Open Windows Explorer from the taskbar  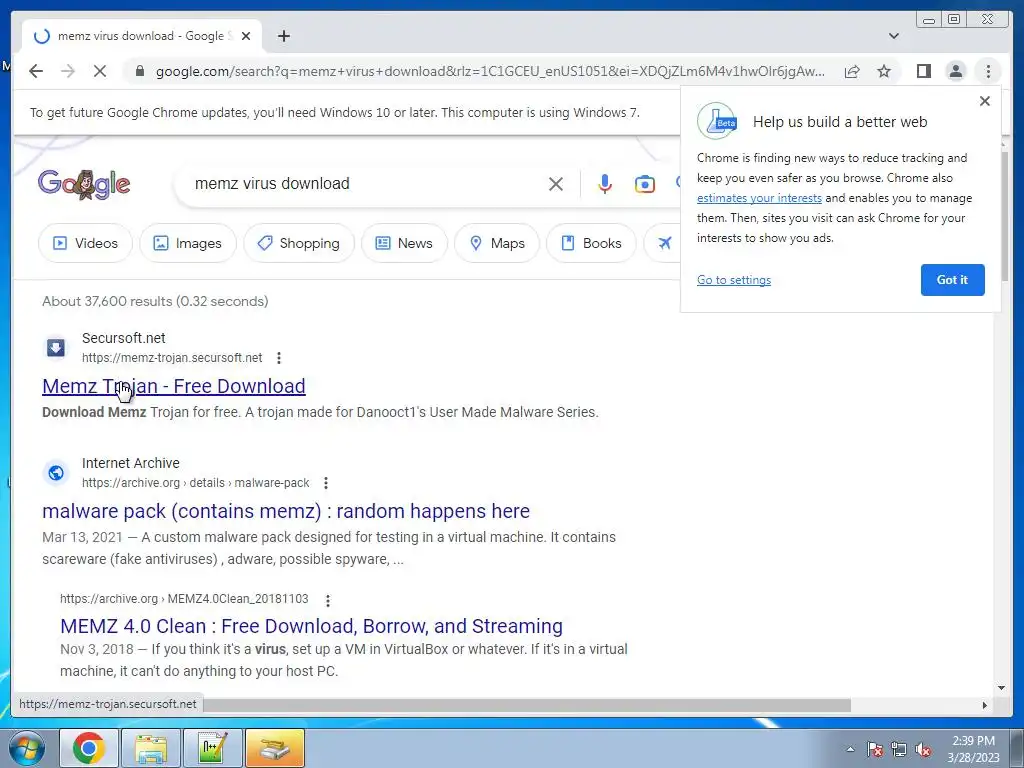point(150,748)
